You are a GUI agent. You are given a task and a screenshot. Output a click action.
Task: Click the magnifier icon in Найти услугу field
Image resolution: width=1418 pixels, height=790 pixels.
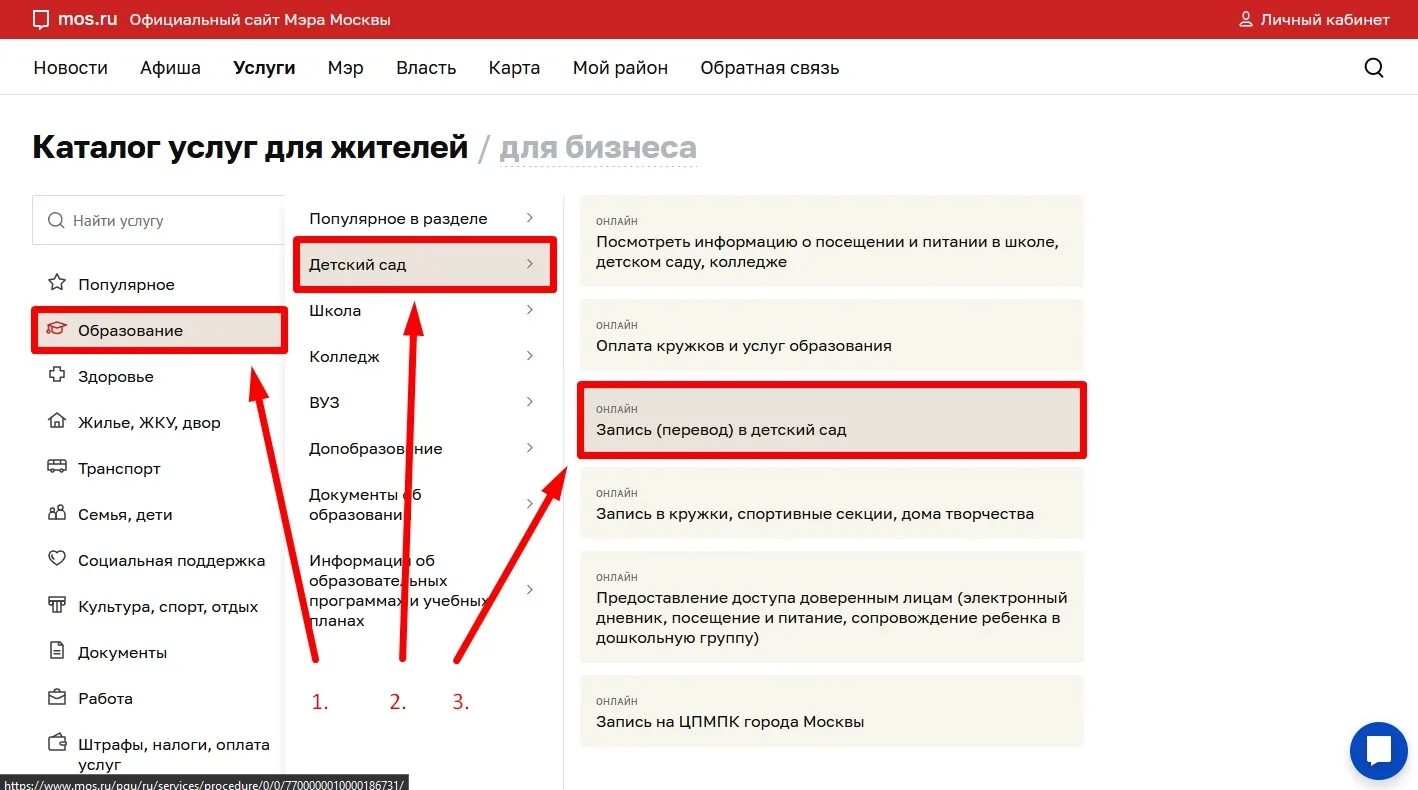(56, 220)
